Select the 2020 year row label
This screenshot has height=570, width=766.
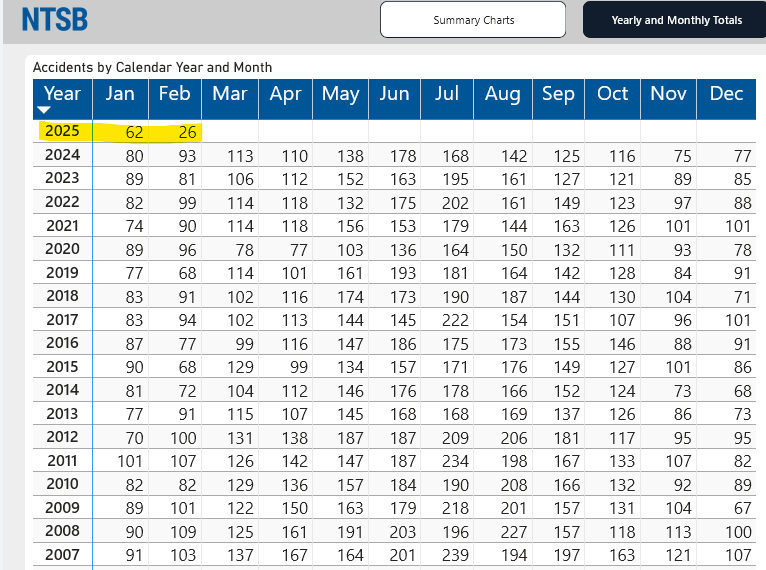click(62, 249)
